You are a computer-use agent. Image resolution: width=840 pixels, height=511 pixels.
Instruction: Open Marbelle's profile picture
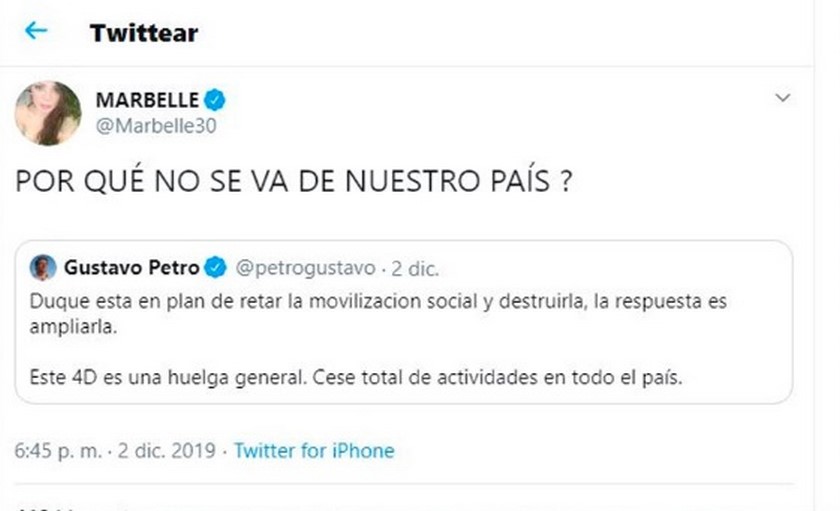point(47,113)
